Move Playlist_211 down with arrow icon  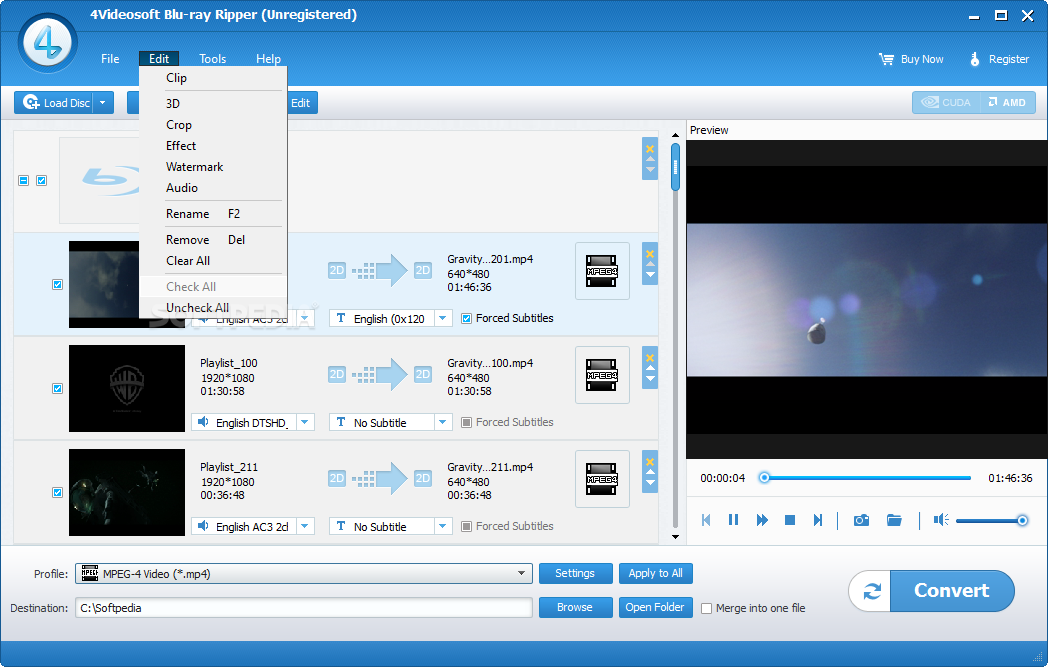[x=650, y=483]
